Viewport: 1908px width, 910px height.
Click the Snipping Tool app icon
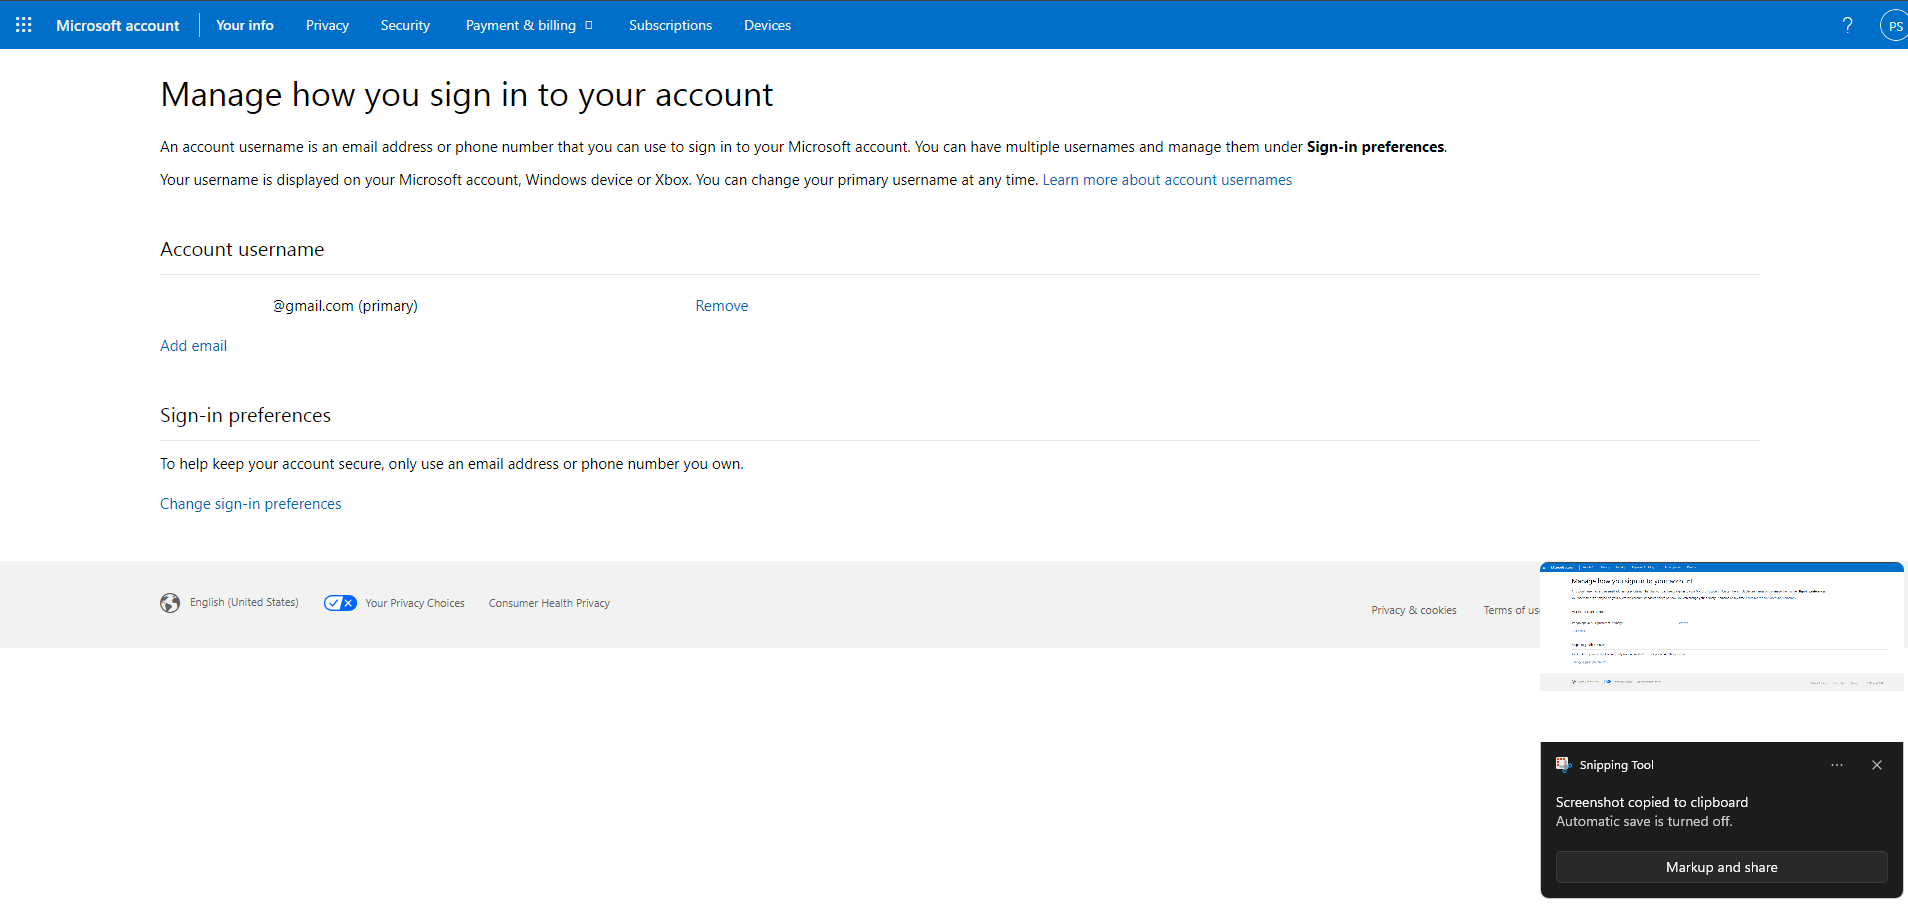1563,765
